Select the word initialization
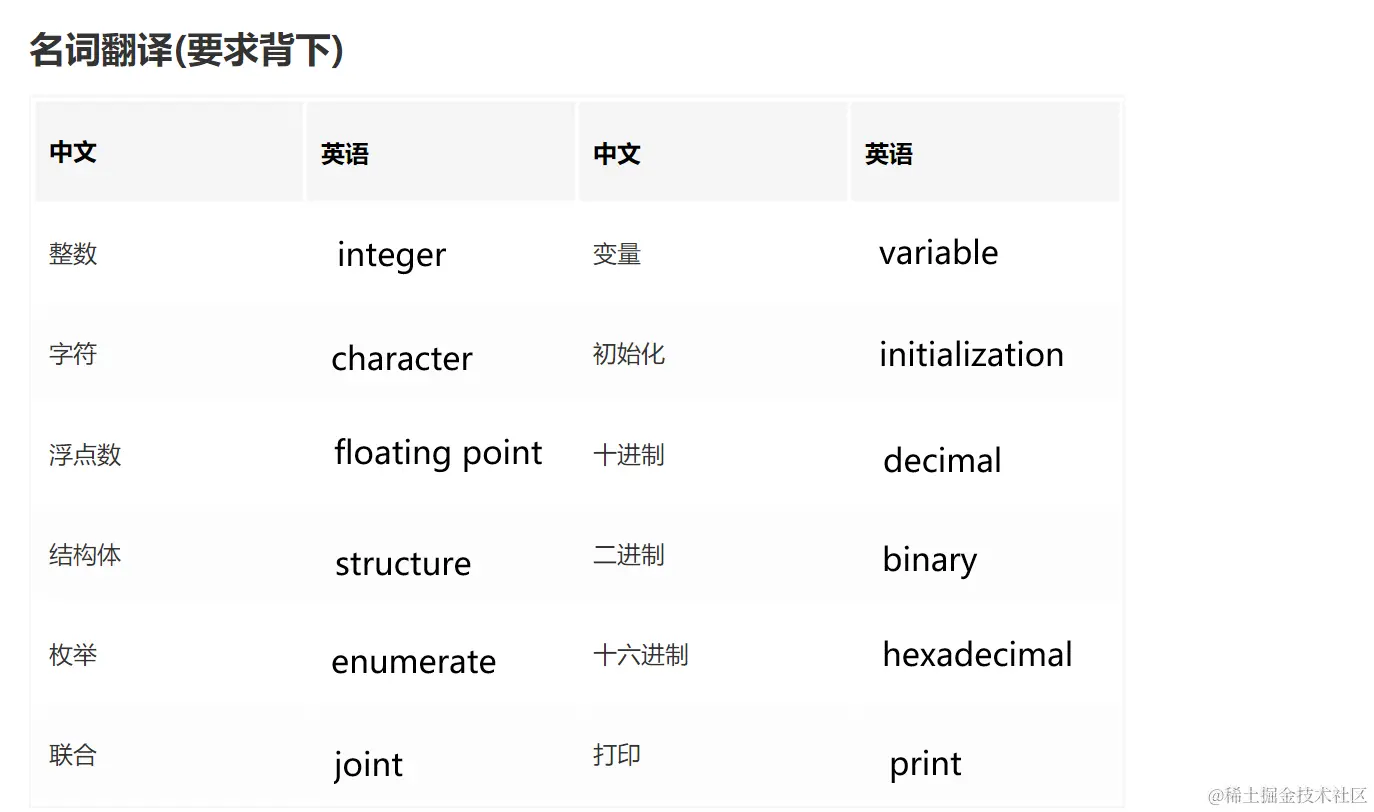Image resolution: width=1374 pixels, height=812 pixels. 971,354
